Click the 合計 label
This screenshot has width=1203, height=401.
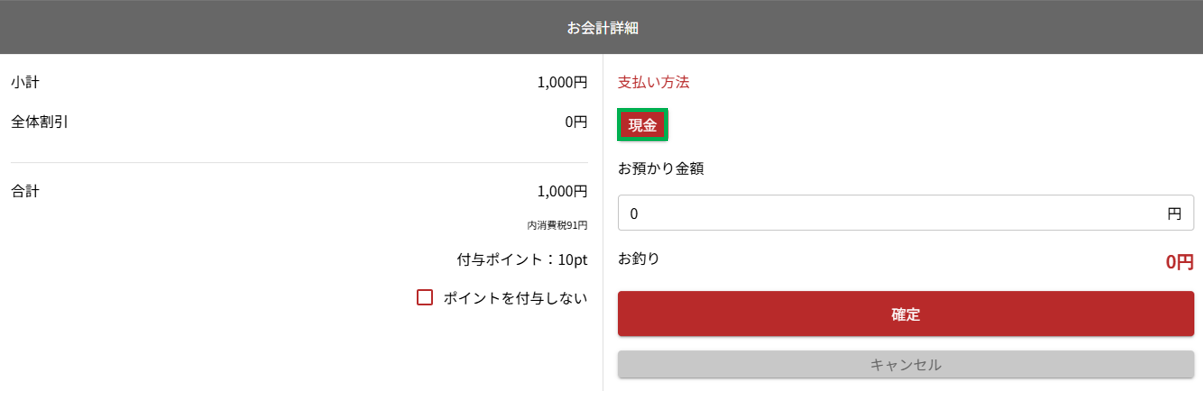tap(25, 190)
